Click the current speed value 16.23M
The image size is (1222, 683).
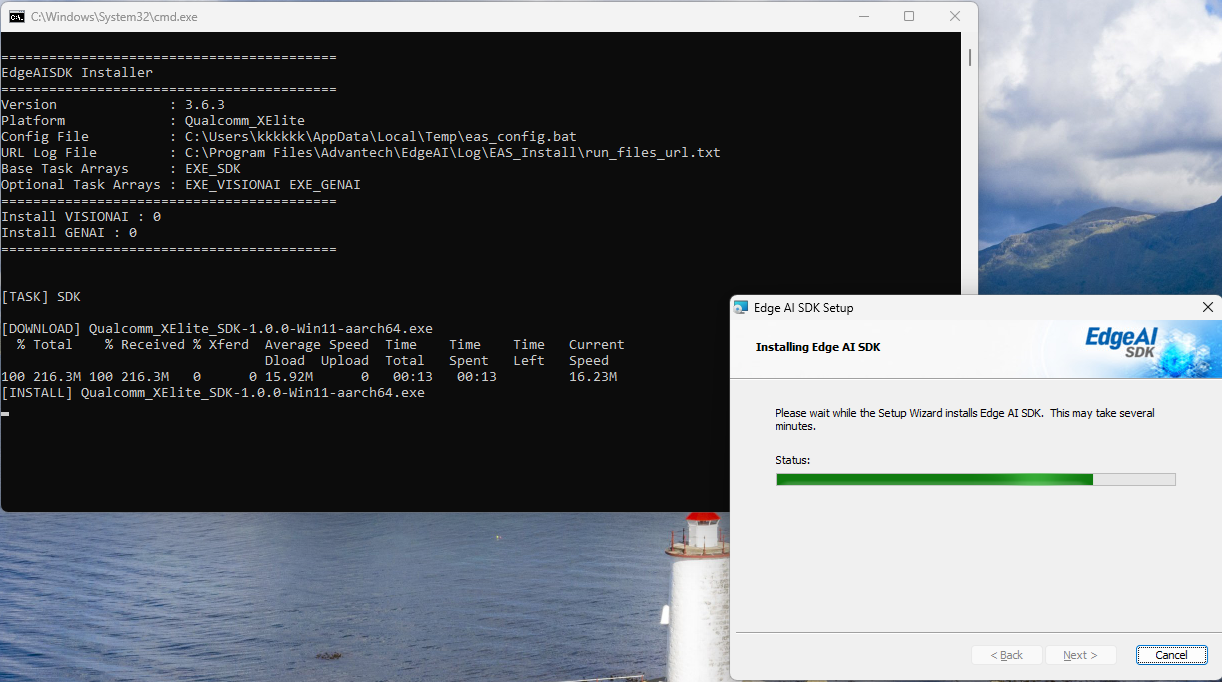pyautogui.click(x=593, y=376)
